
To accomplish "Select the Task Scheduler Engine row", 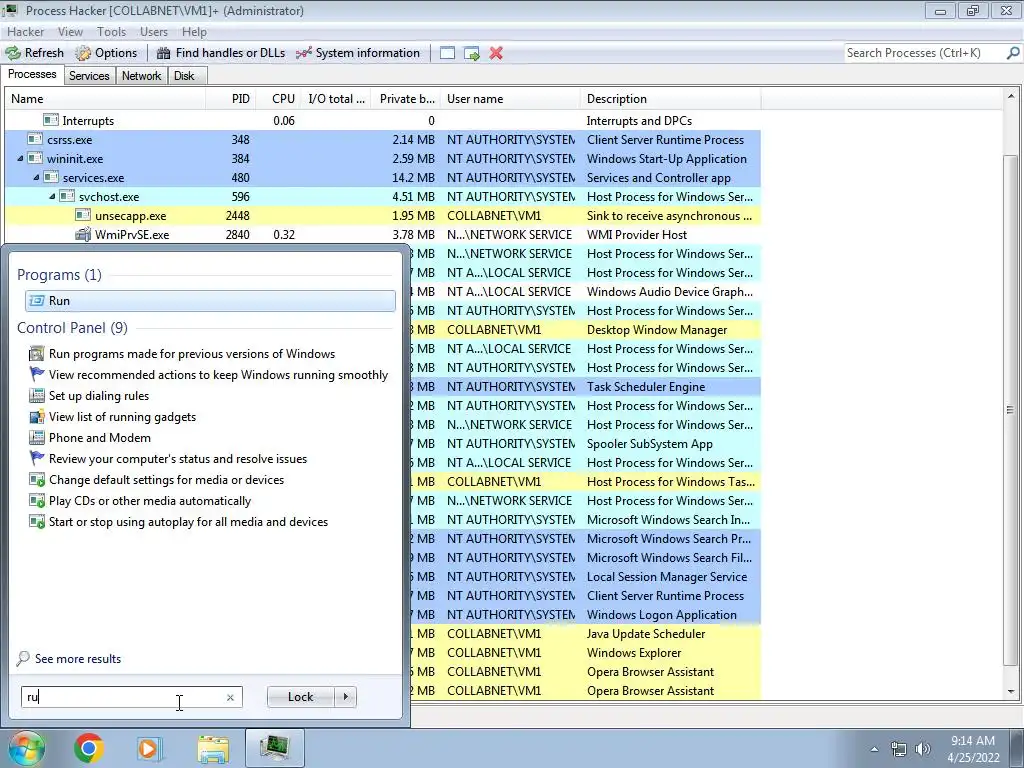I will click(586, 387).
